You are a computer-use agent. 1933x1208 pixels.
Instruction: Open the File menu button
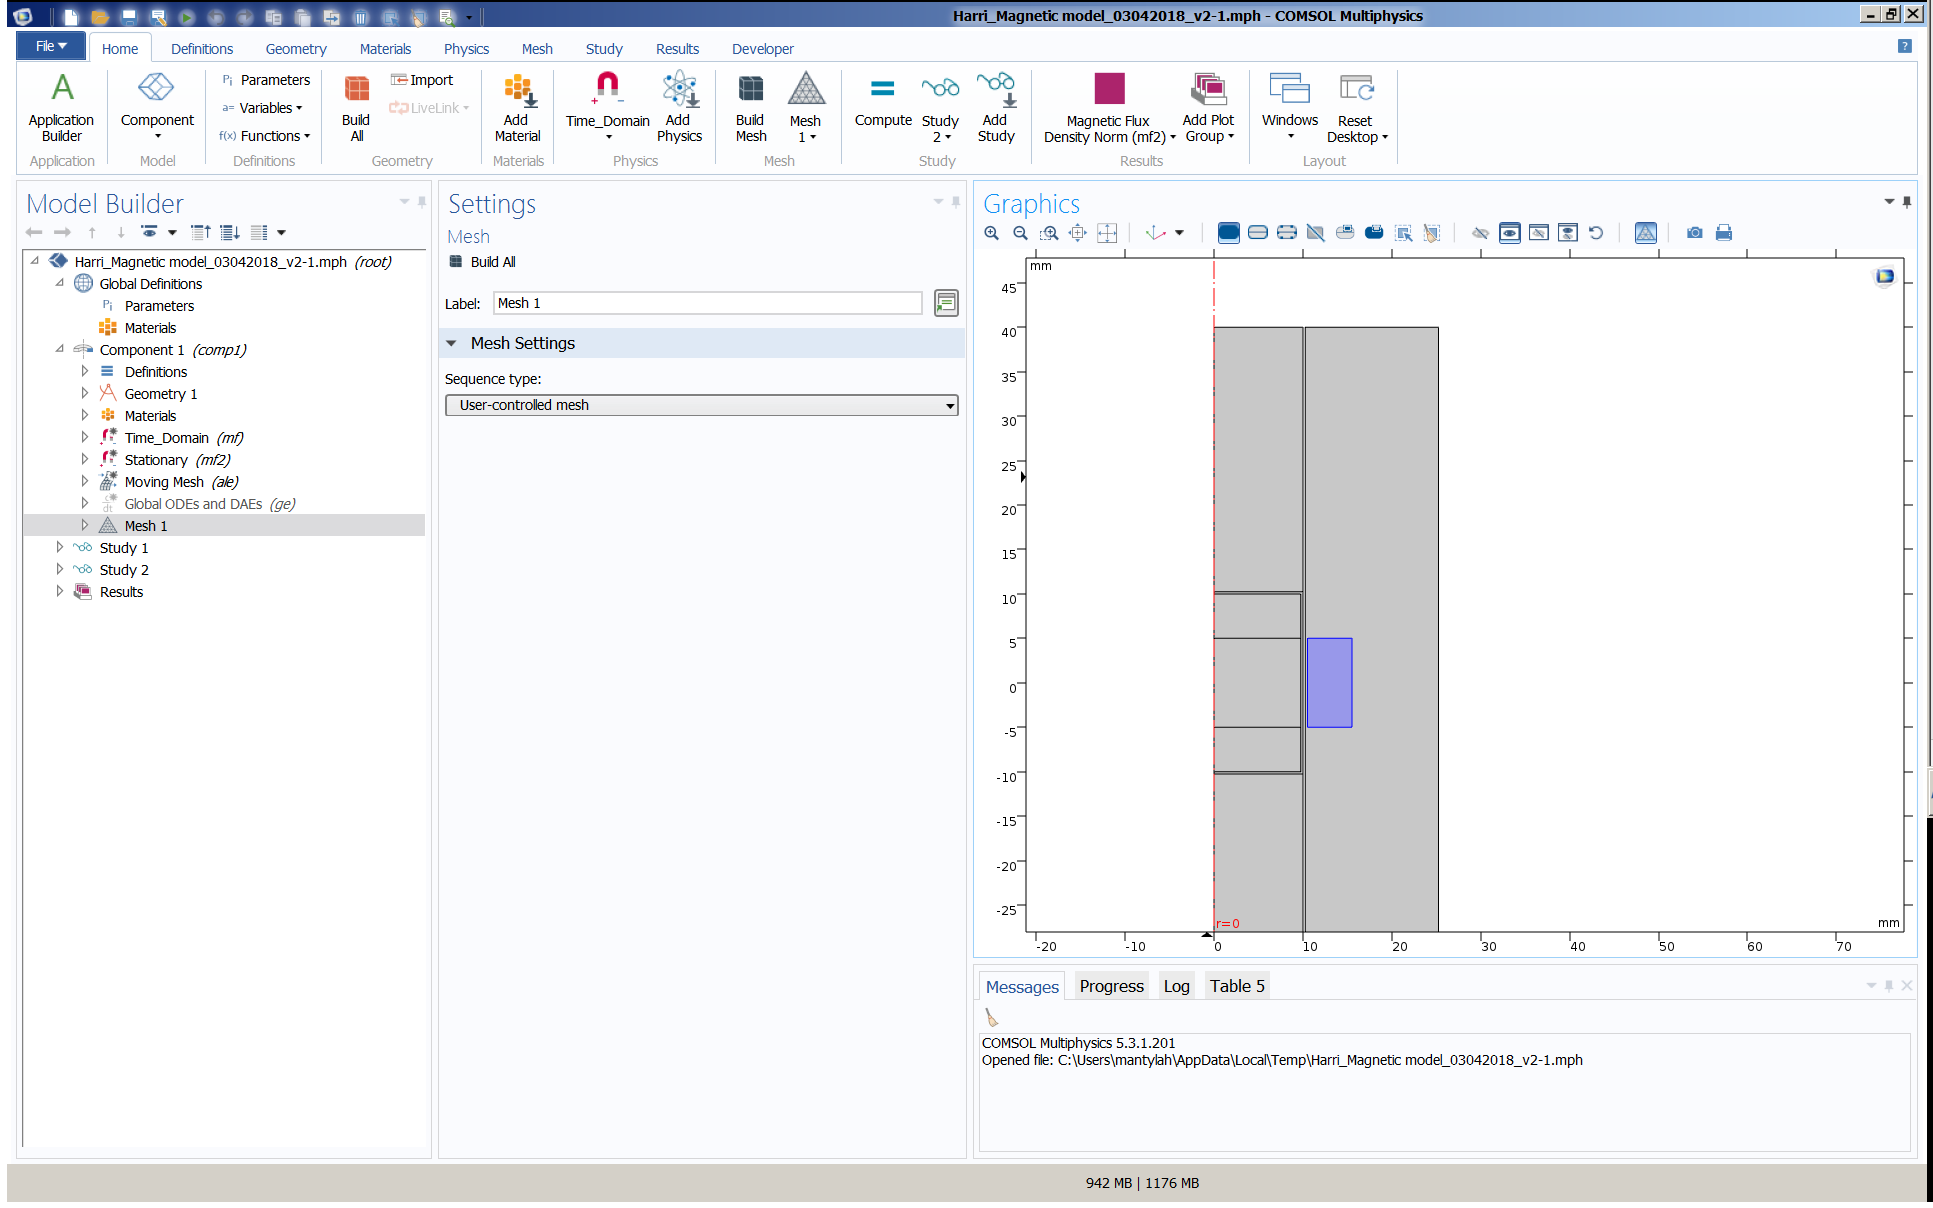(x=50, y=46)
